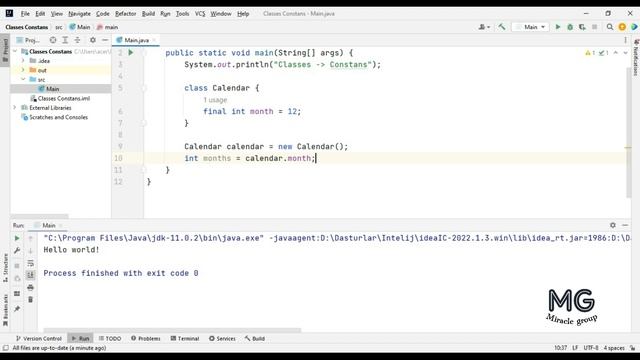
Task: Build project with the hammer icon
Action: click(x=502, y=27)
